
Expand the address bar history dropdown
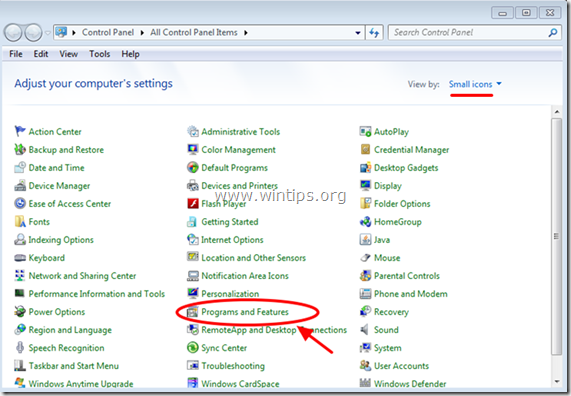click(x=358, y=33)
